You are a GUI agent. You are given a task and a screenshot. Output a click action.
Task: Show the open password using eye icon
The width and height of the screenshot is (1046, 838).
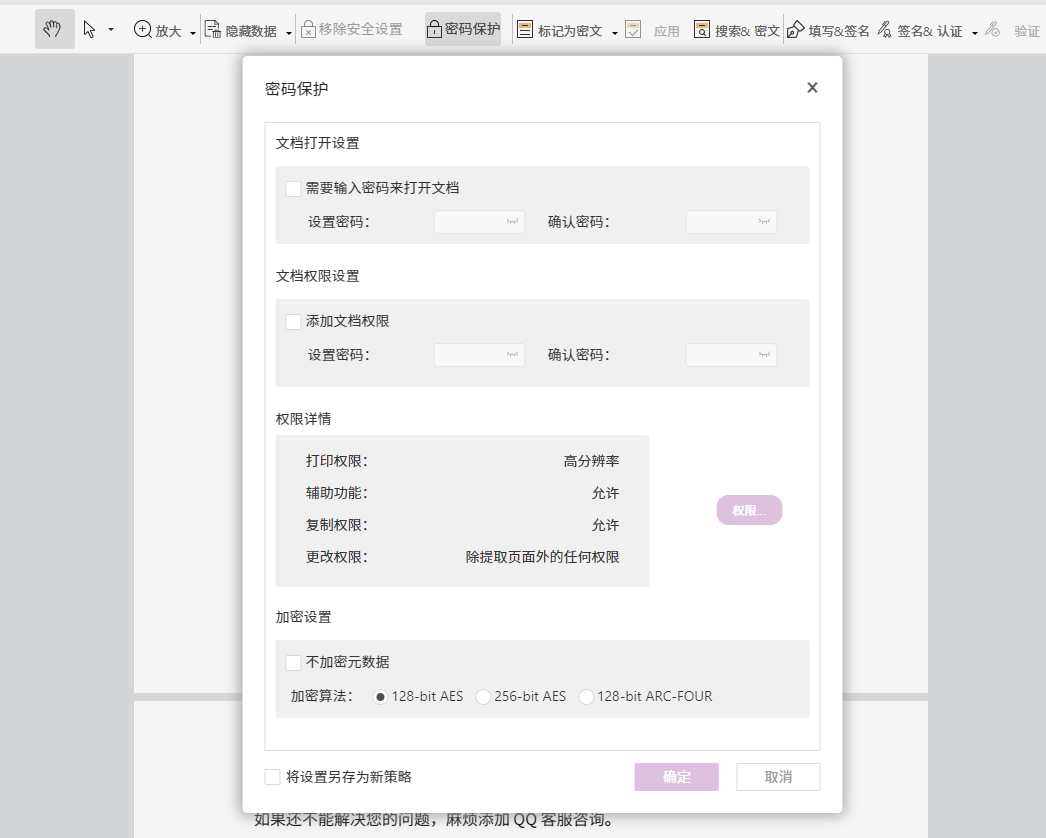pyautogui.click(x=513, y=222)
